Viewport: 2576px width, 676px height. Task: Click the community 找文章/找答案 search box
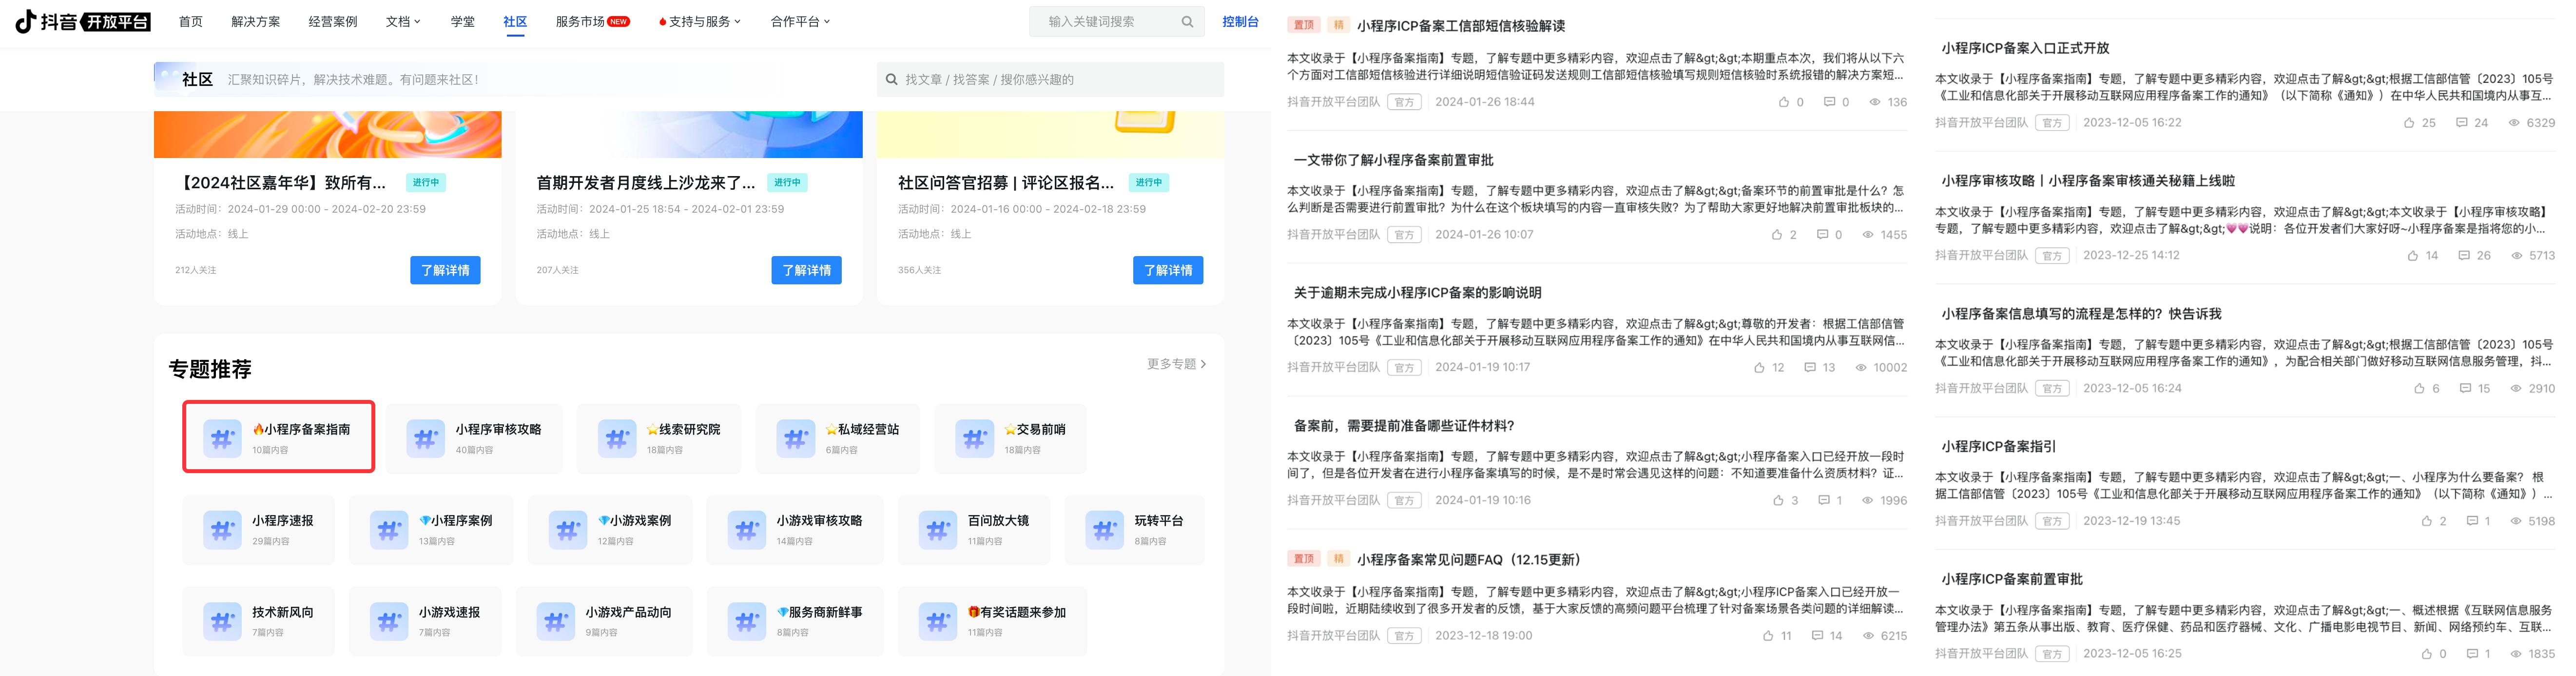tap(1050, 79)
